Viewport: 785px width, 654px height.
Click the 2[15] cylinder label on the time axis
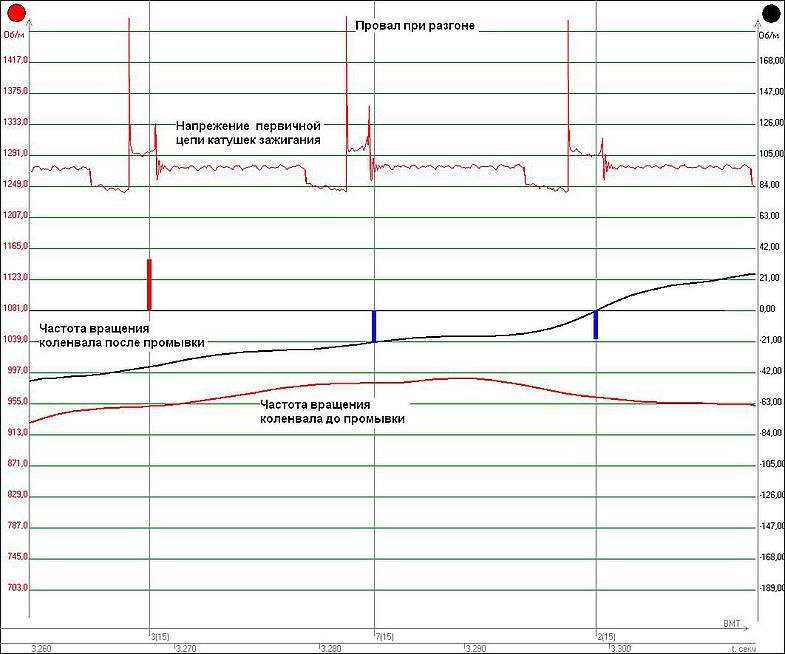pyautogui.click(x=606, y=636)
